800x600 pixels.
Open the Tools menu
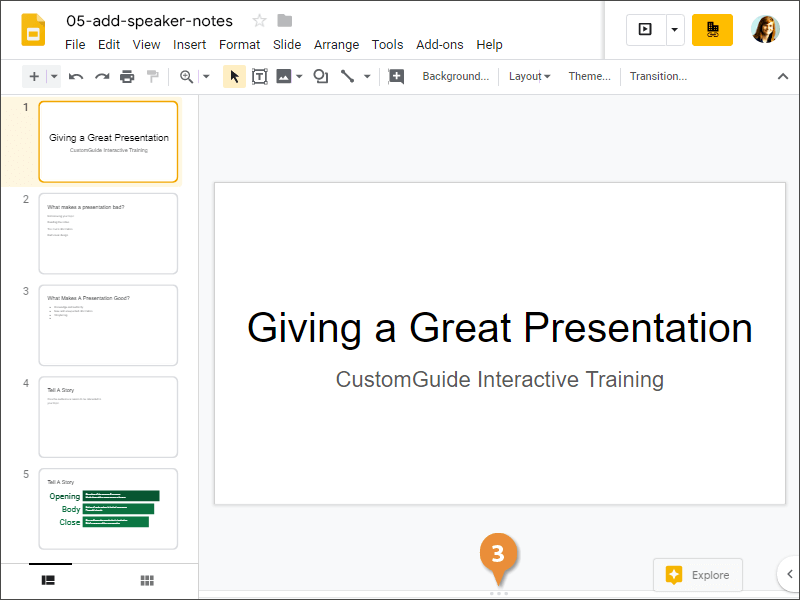click(x=387, y=45)
